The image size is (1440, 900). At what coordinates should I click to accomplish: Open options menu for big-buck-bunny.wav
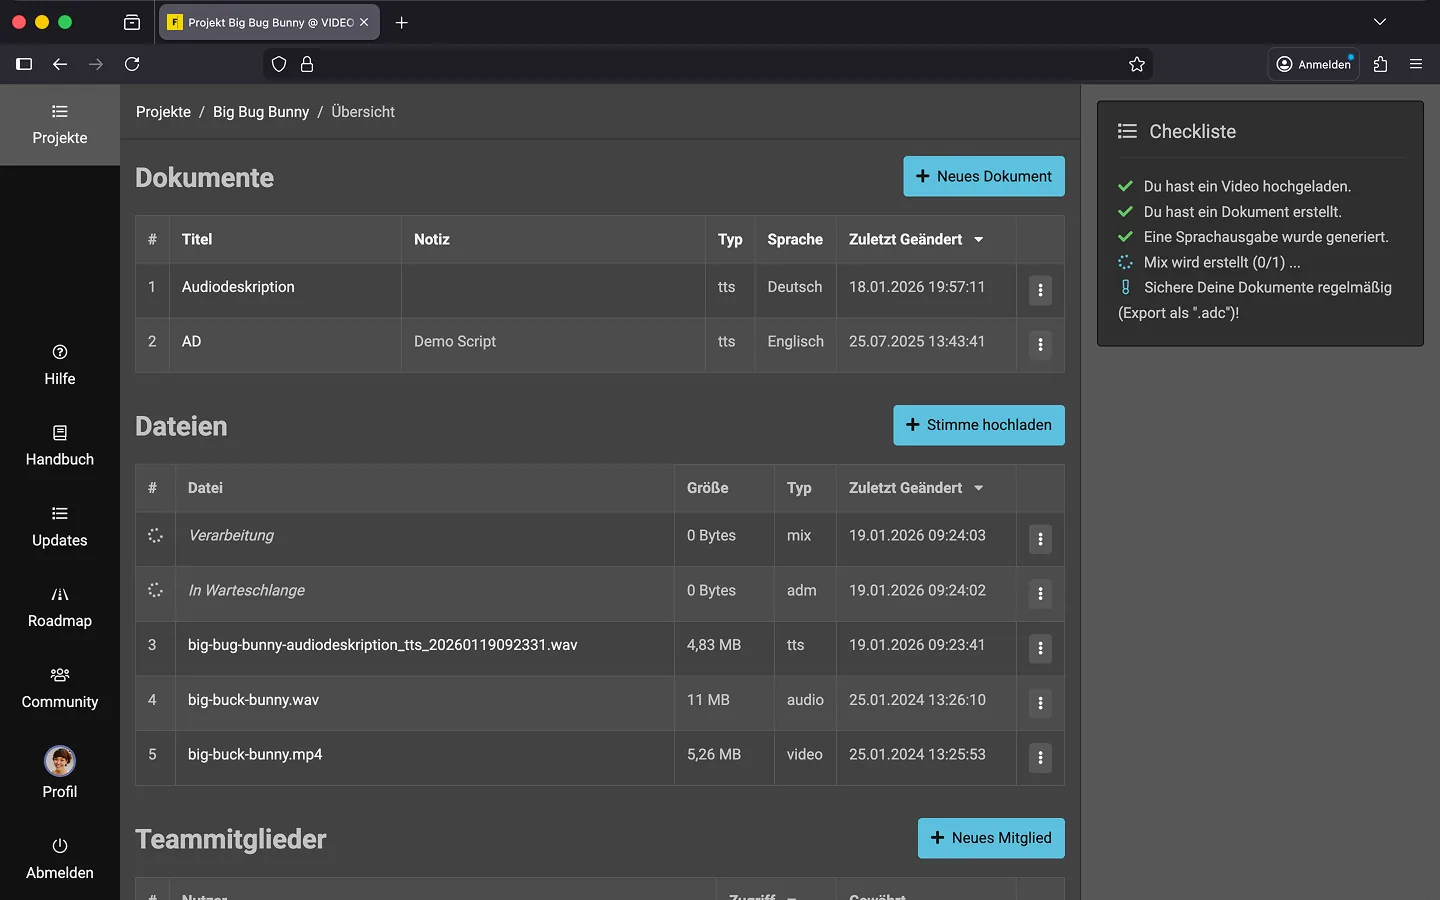click(x=1040, y=703)
